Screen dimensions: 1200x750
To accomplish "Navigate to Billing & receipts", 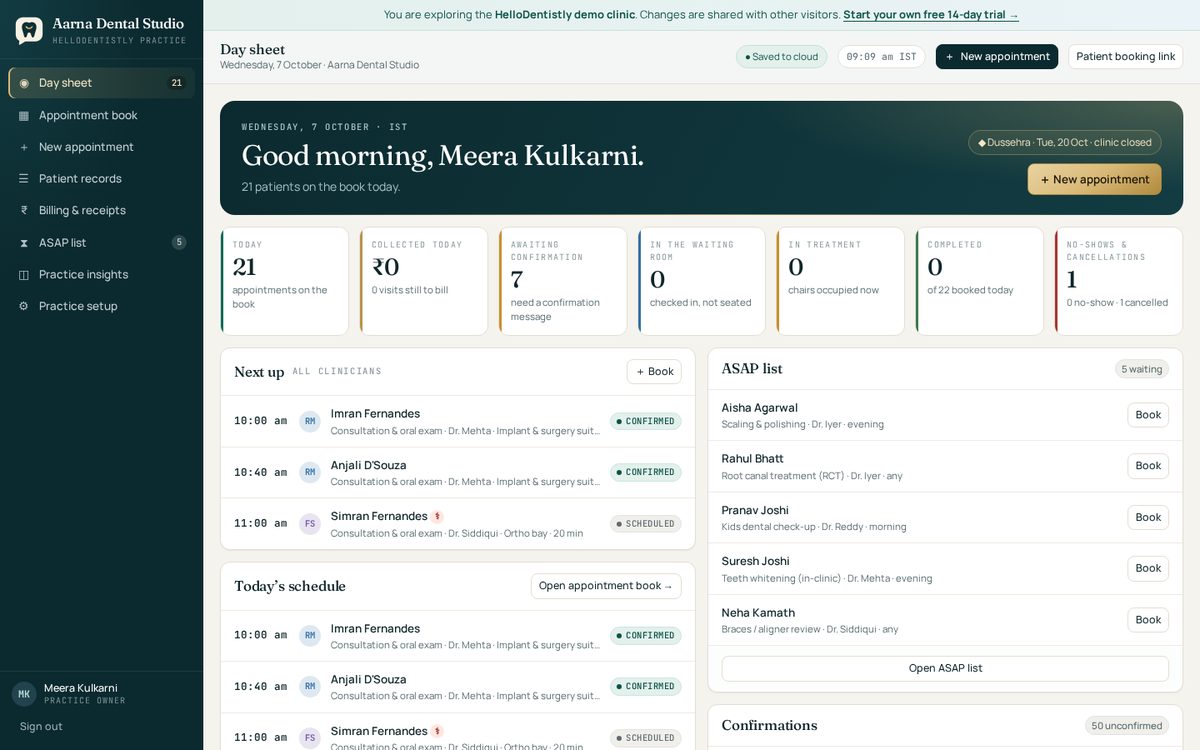I will [x=101, y=210].
